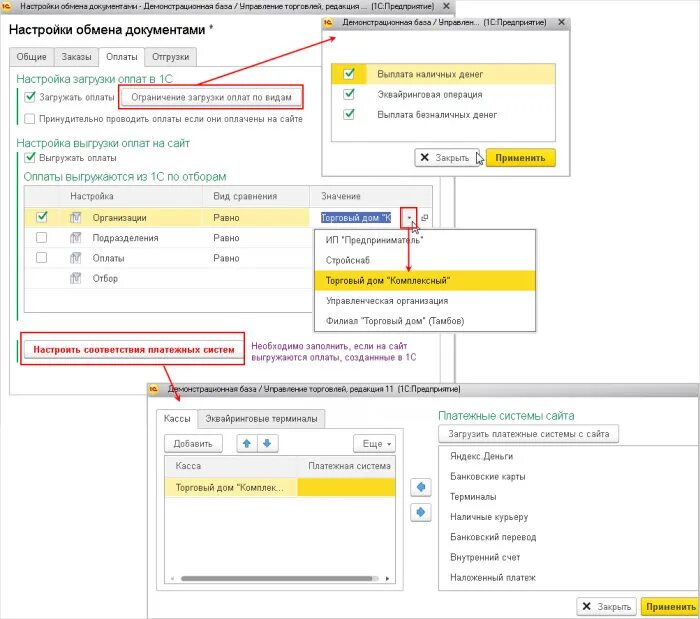Select Филиал "Торговый дом" (Тамбов) option
700x619 pixels.
pyautogui.click(x=425, y=321)
